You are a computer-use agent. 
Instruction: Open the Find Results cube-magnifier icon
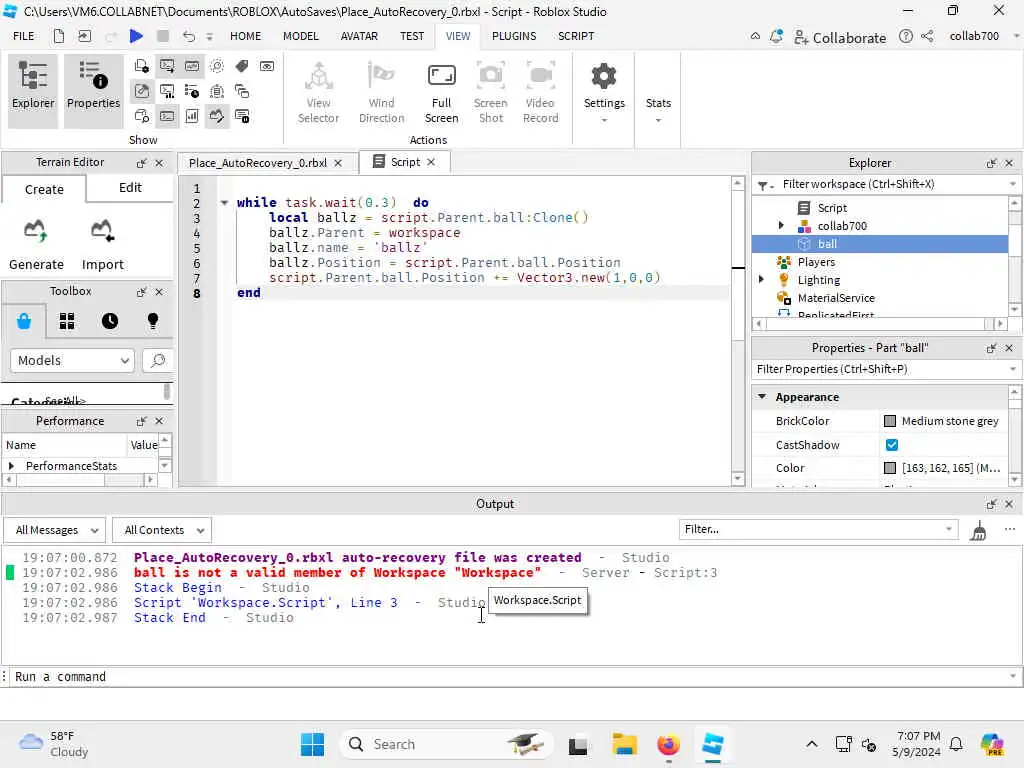click(x=142, y=116)
